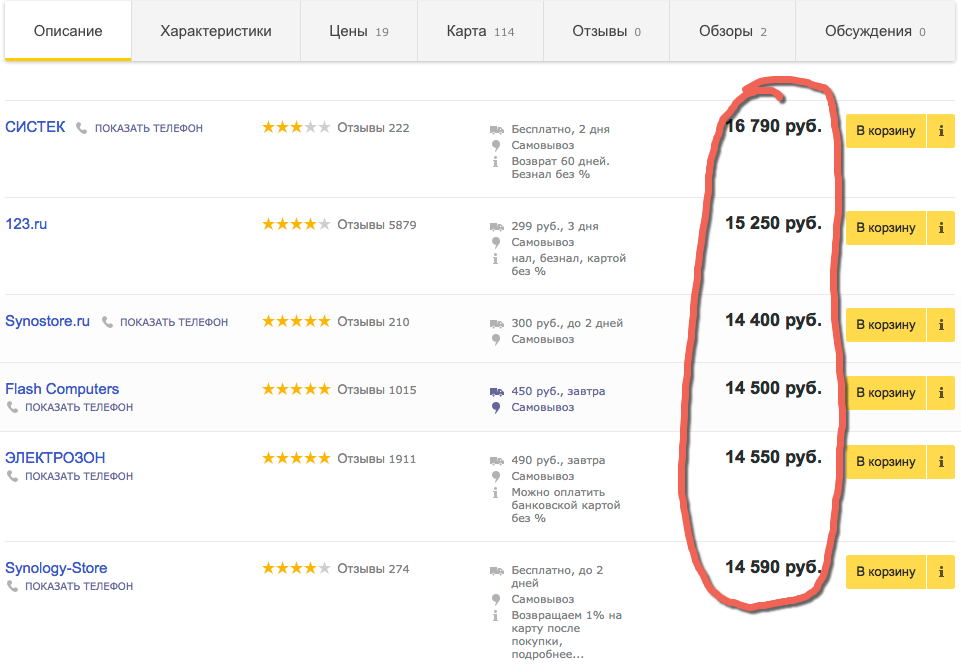Click truck icon beside 'Бесплатно, до 2 дней'
The image size is (961, 669).
(x=496, y=570)
